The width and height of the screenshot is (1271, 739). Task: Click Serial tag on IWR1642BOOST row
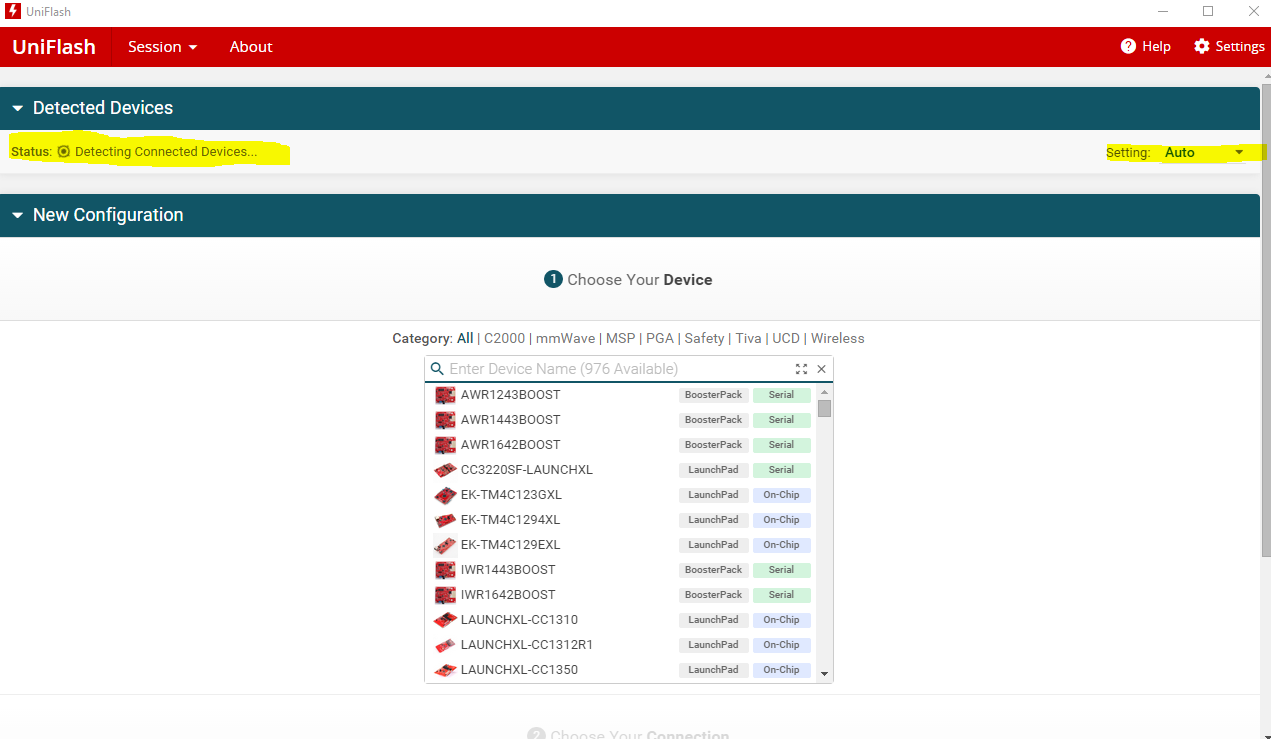[x=781, y=595]
